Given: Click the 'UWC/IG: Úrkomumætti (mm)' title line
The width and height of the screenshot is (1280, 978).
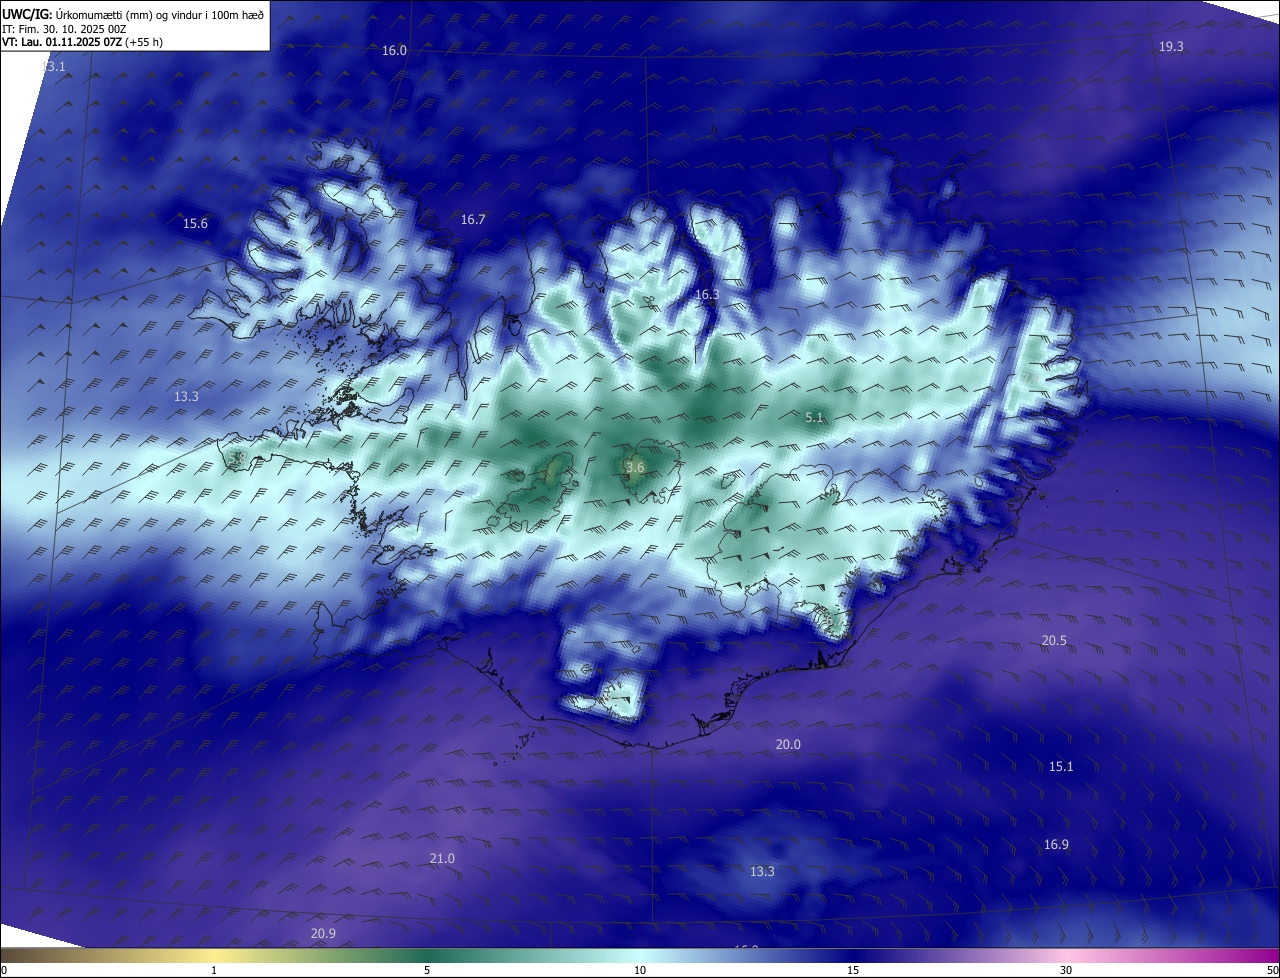Looking at the screenshot, I should coord(133,14).
